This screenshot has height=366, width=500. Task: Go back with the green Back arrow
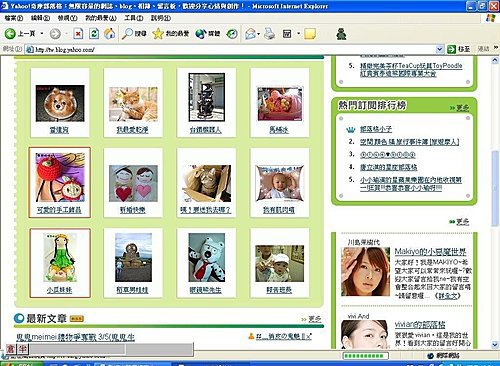[10, 33]
